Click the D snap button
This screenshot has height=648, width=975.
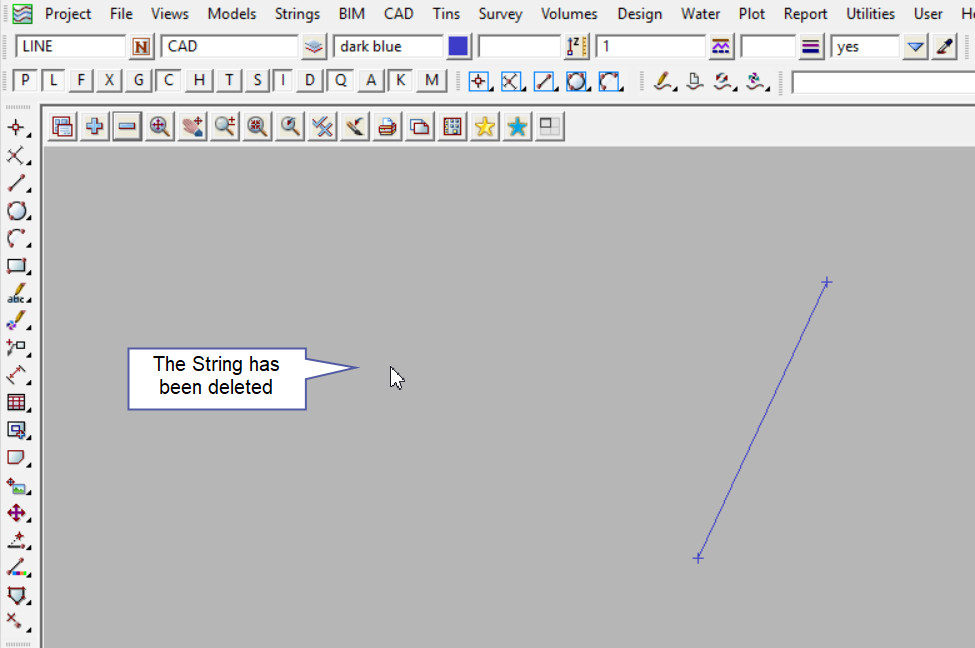(x=310, y=80)
